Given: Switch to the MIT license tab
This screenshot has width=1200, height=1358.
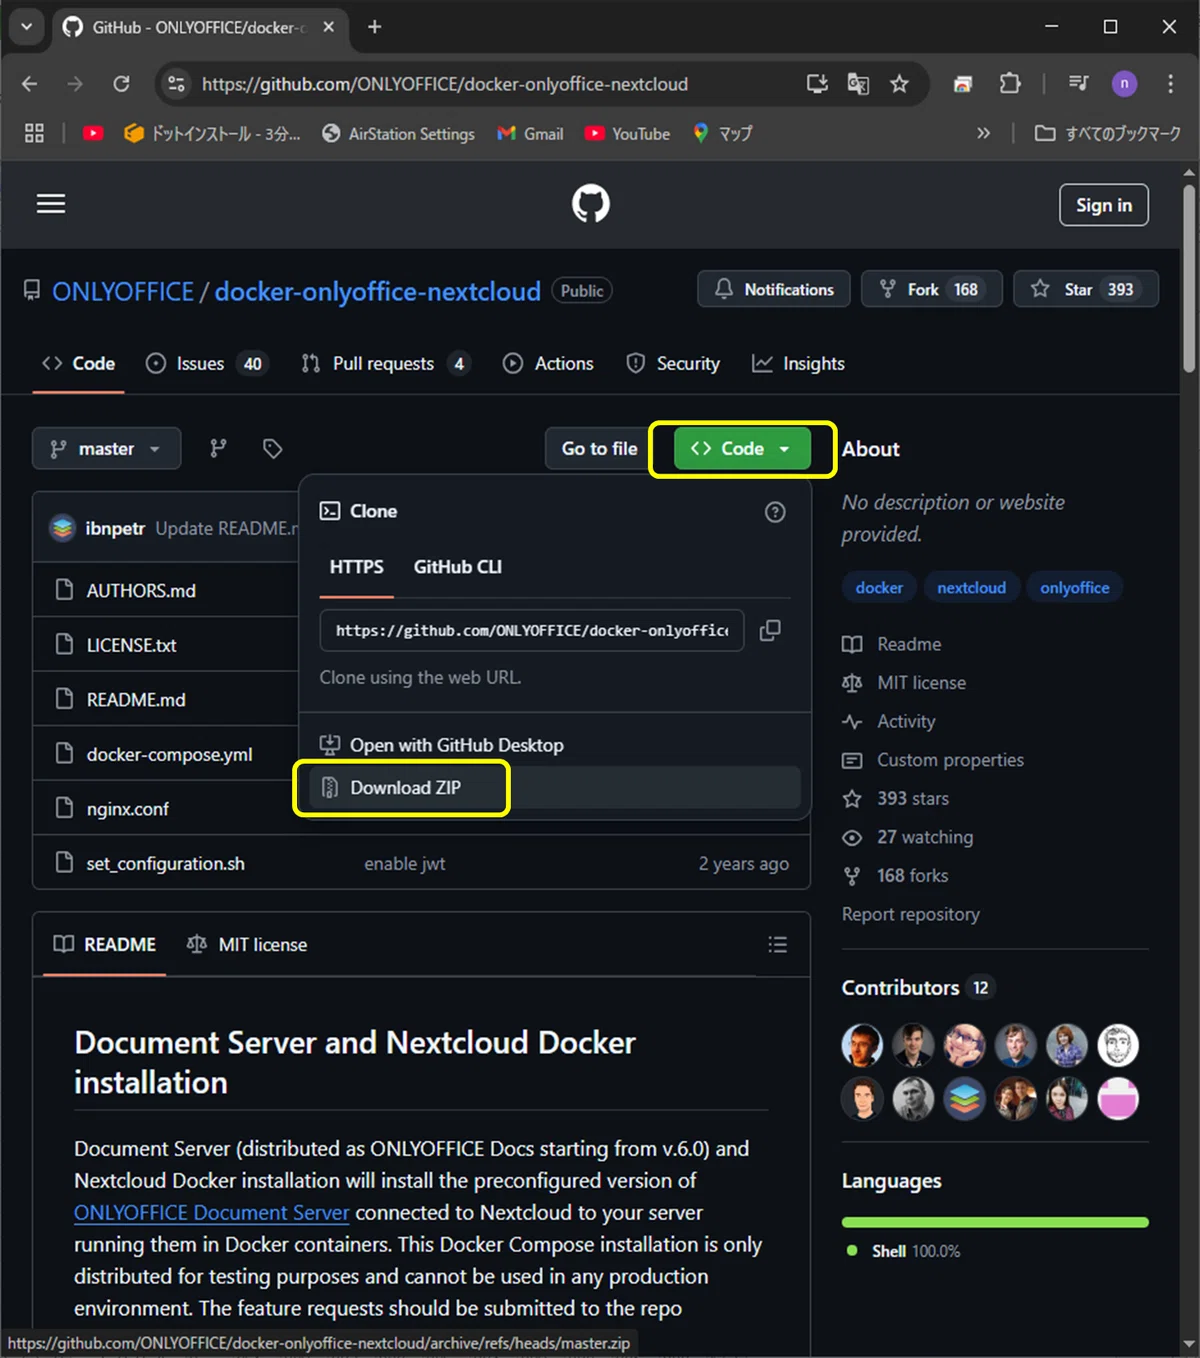Looking at the screenshot, I should (x=247, y=945).
